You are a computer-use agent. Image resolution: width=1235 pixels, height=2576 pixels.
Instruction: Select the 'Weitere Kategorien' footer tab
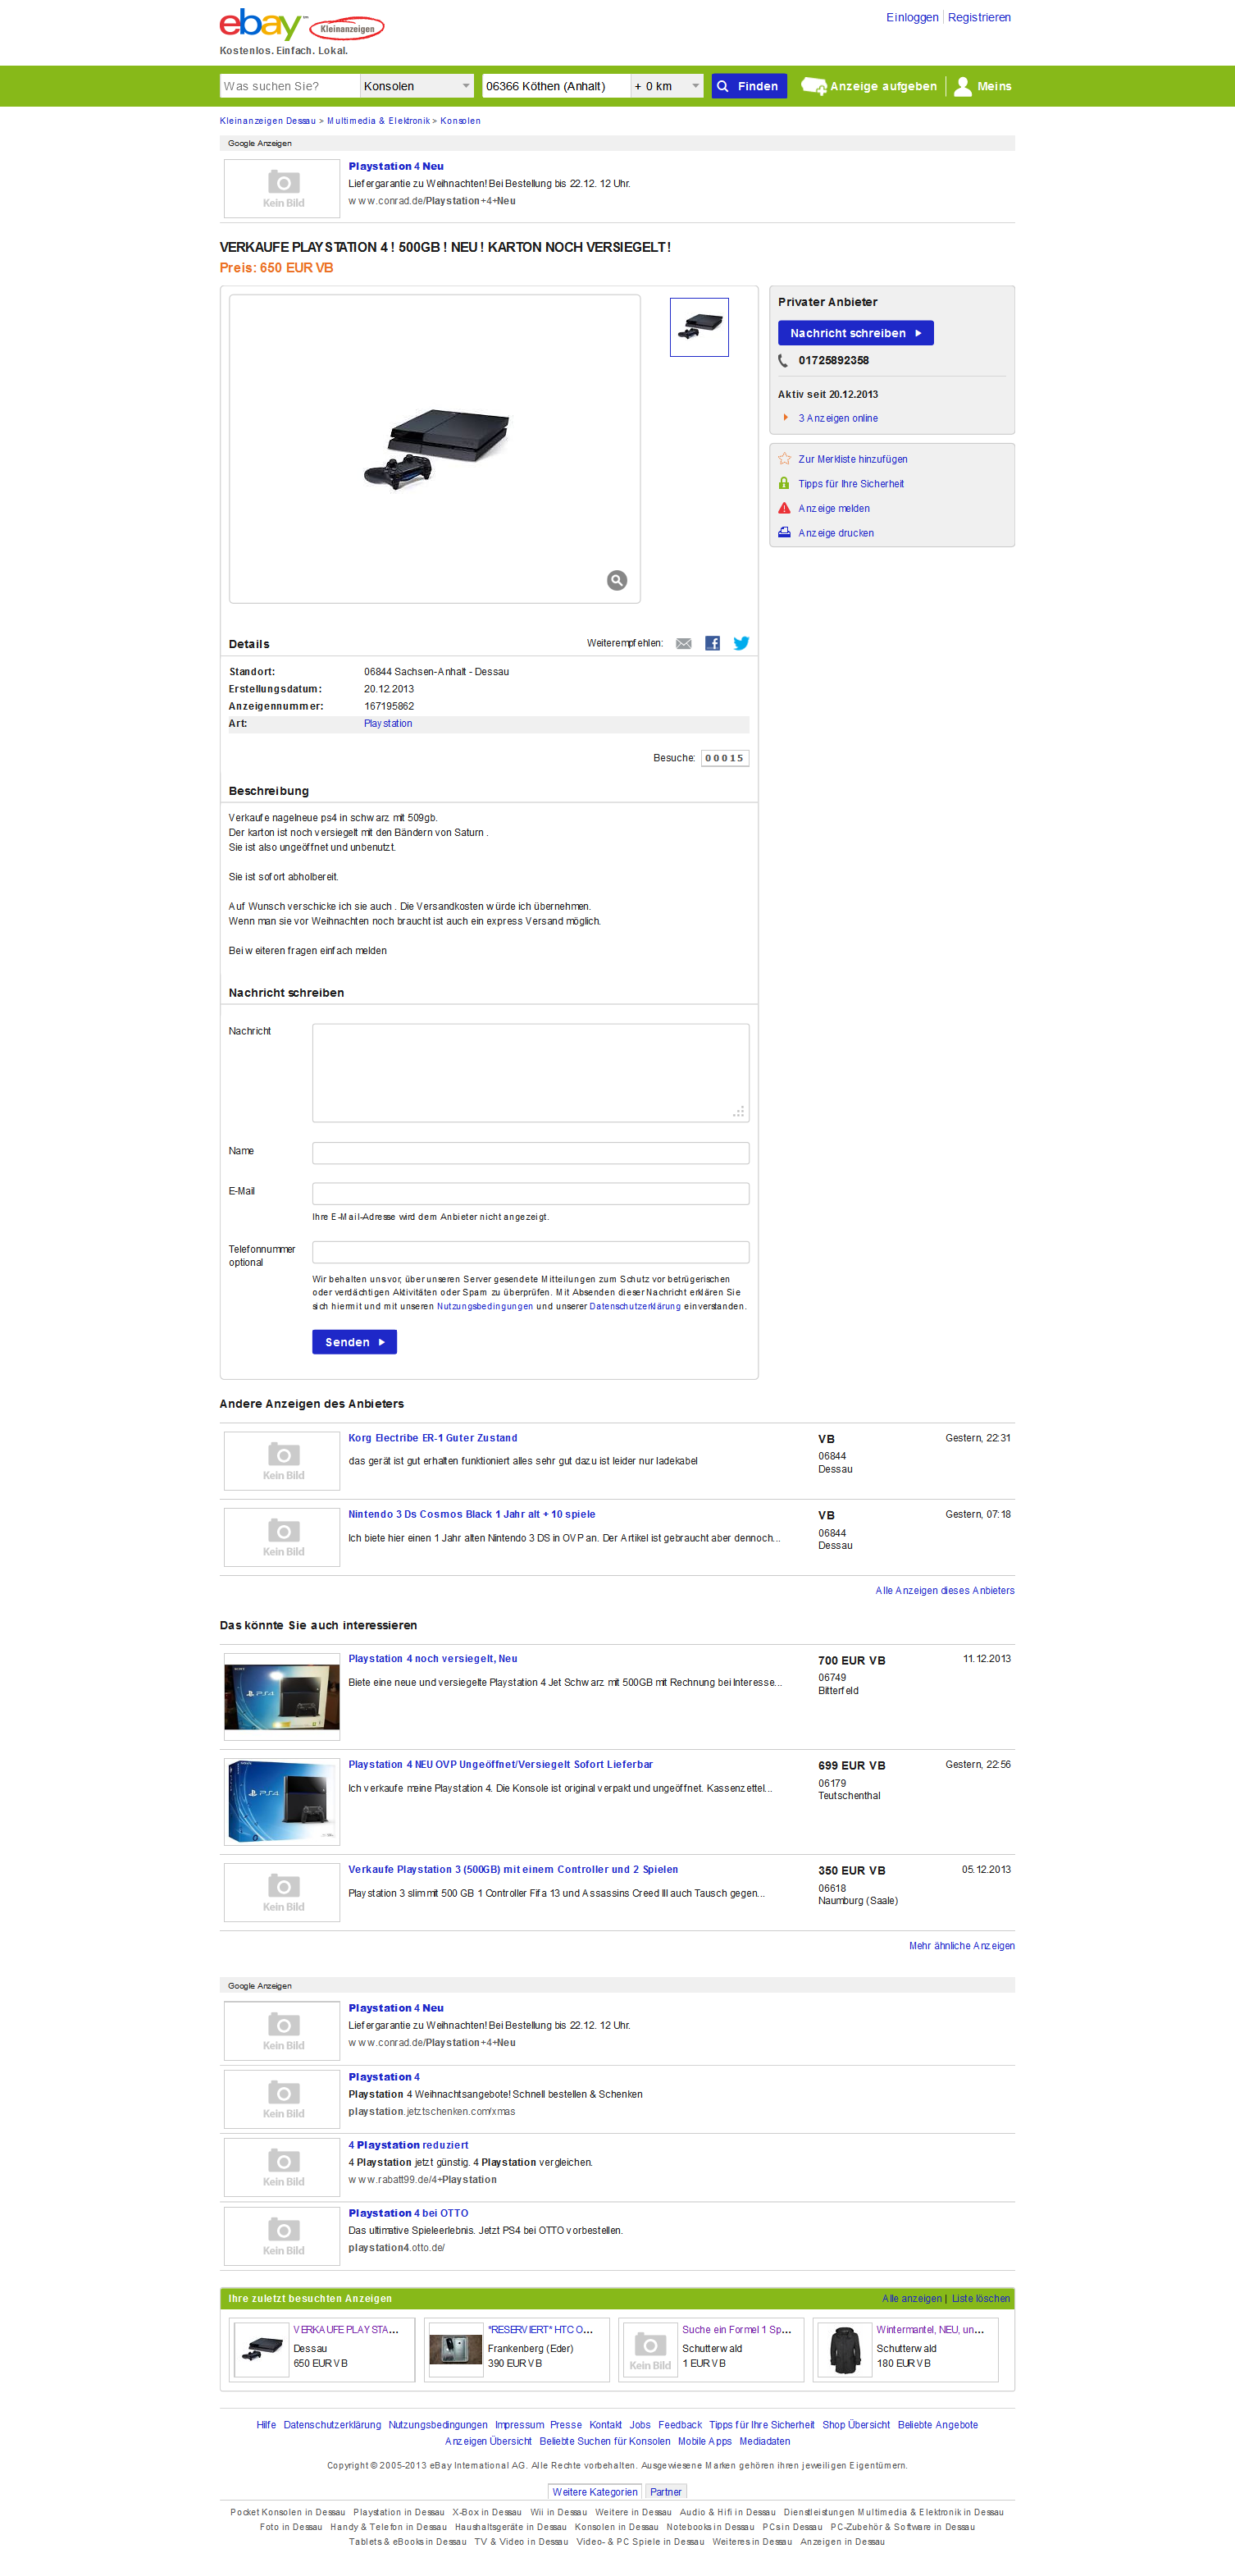click(x=594, y=2491)
